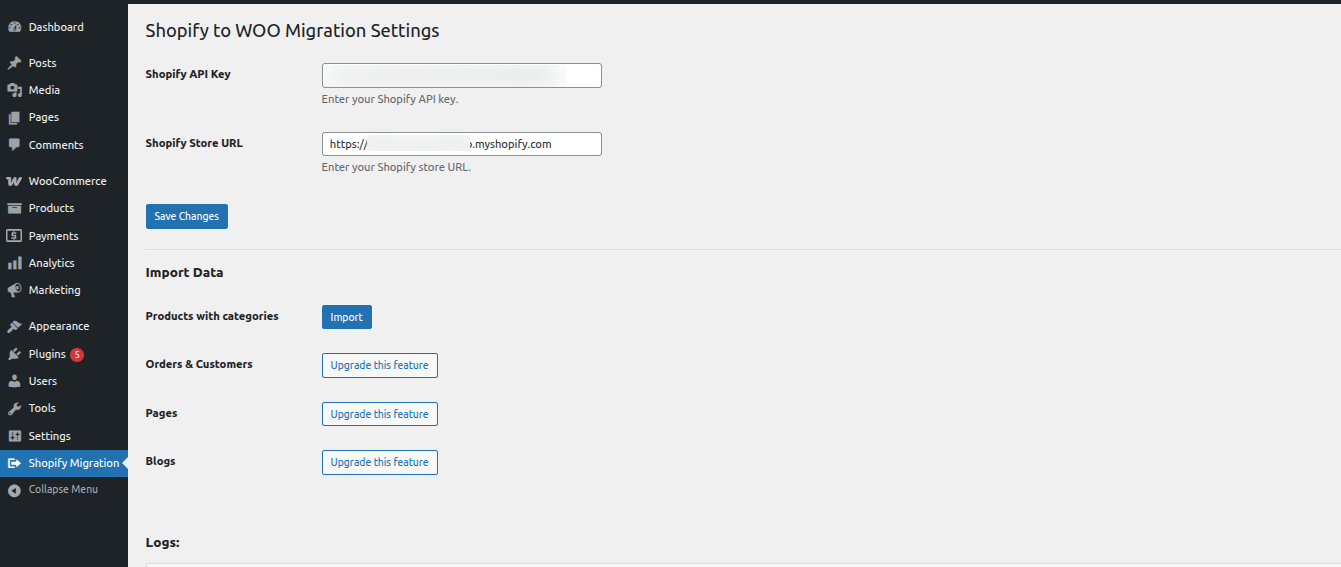Viewport: 1341px width, 567px height.
Task: Click the 'Logs:' heading
Action: click(163, 543)
